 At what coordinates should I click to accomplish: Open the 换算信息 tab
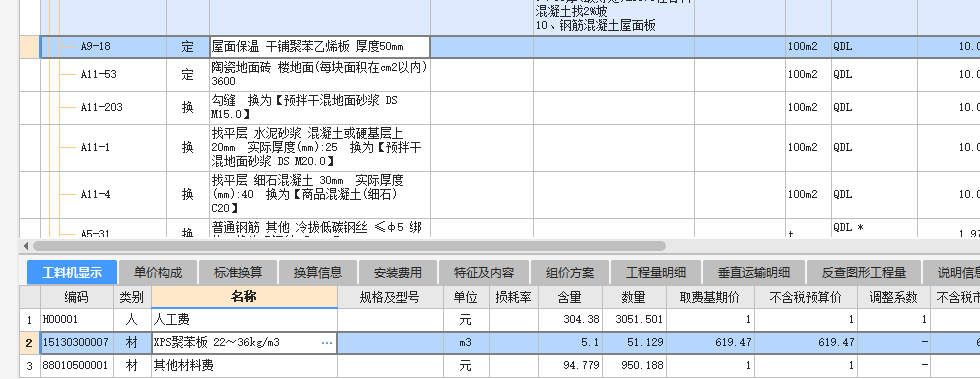pos(318,273)
